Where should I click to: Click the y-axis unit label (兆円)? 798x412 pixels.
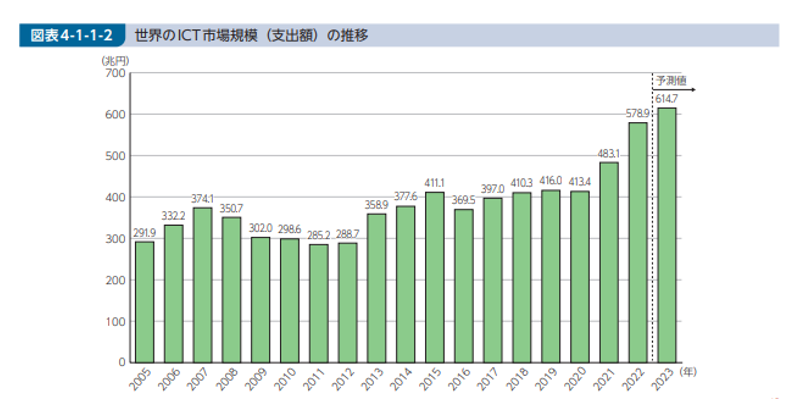tap(116, 61)
